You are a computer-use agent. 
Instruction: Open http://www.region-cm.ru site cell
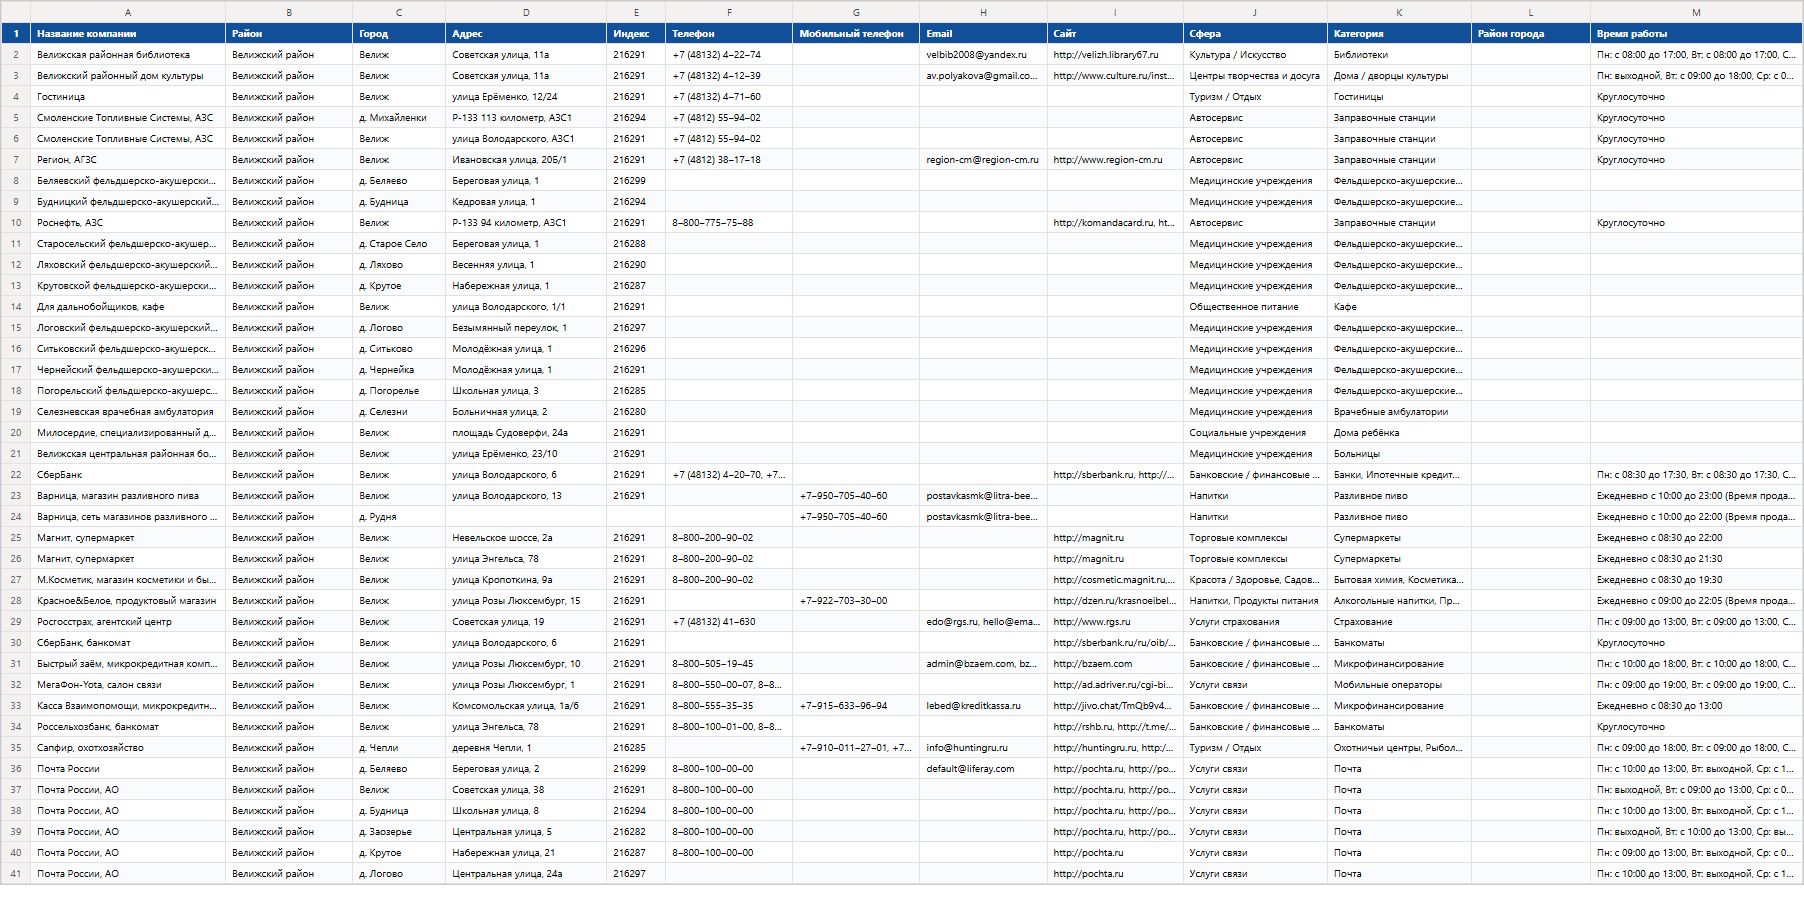(1115, 160)
